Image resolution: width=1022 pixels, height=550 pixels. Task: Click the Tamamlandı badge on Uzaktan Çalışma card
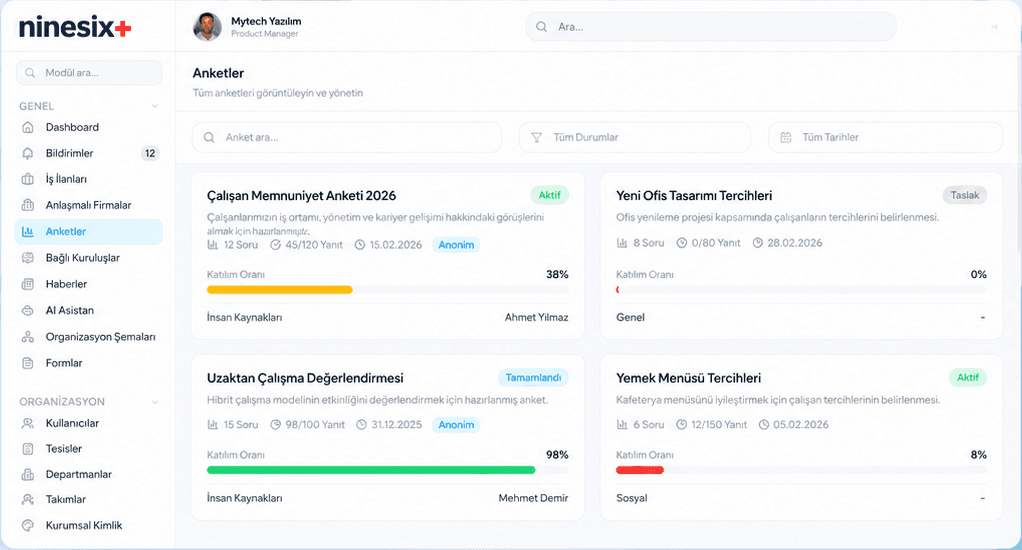pos(533,377)
